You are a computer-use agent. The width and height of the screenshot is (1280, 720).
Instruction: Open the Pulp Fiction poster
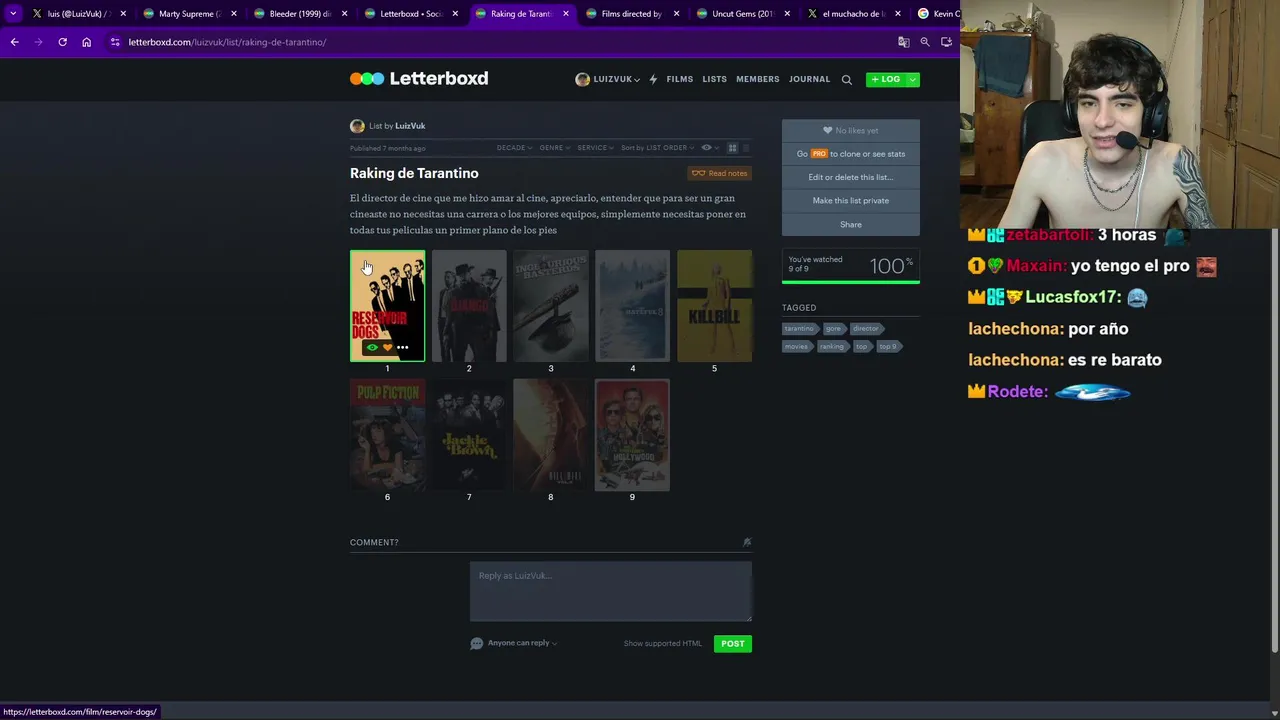[x=387, y=434]
